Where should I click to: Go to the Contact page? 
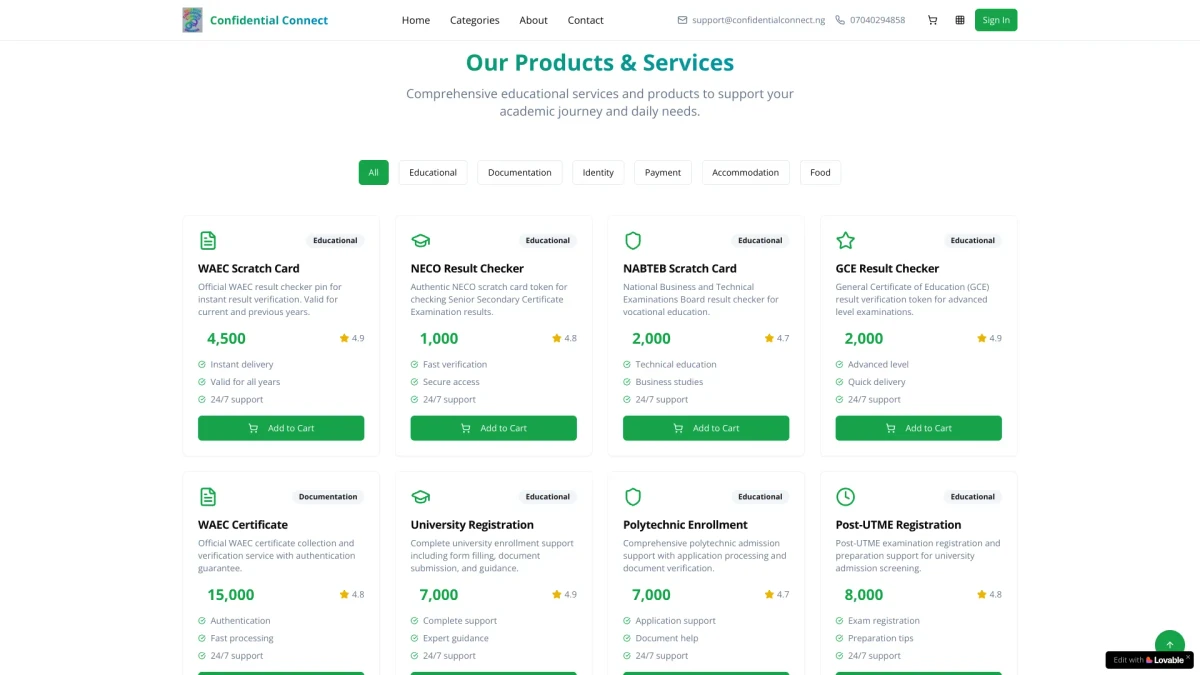tap(585, 20)
